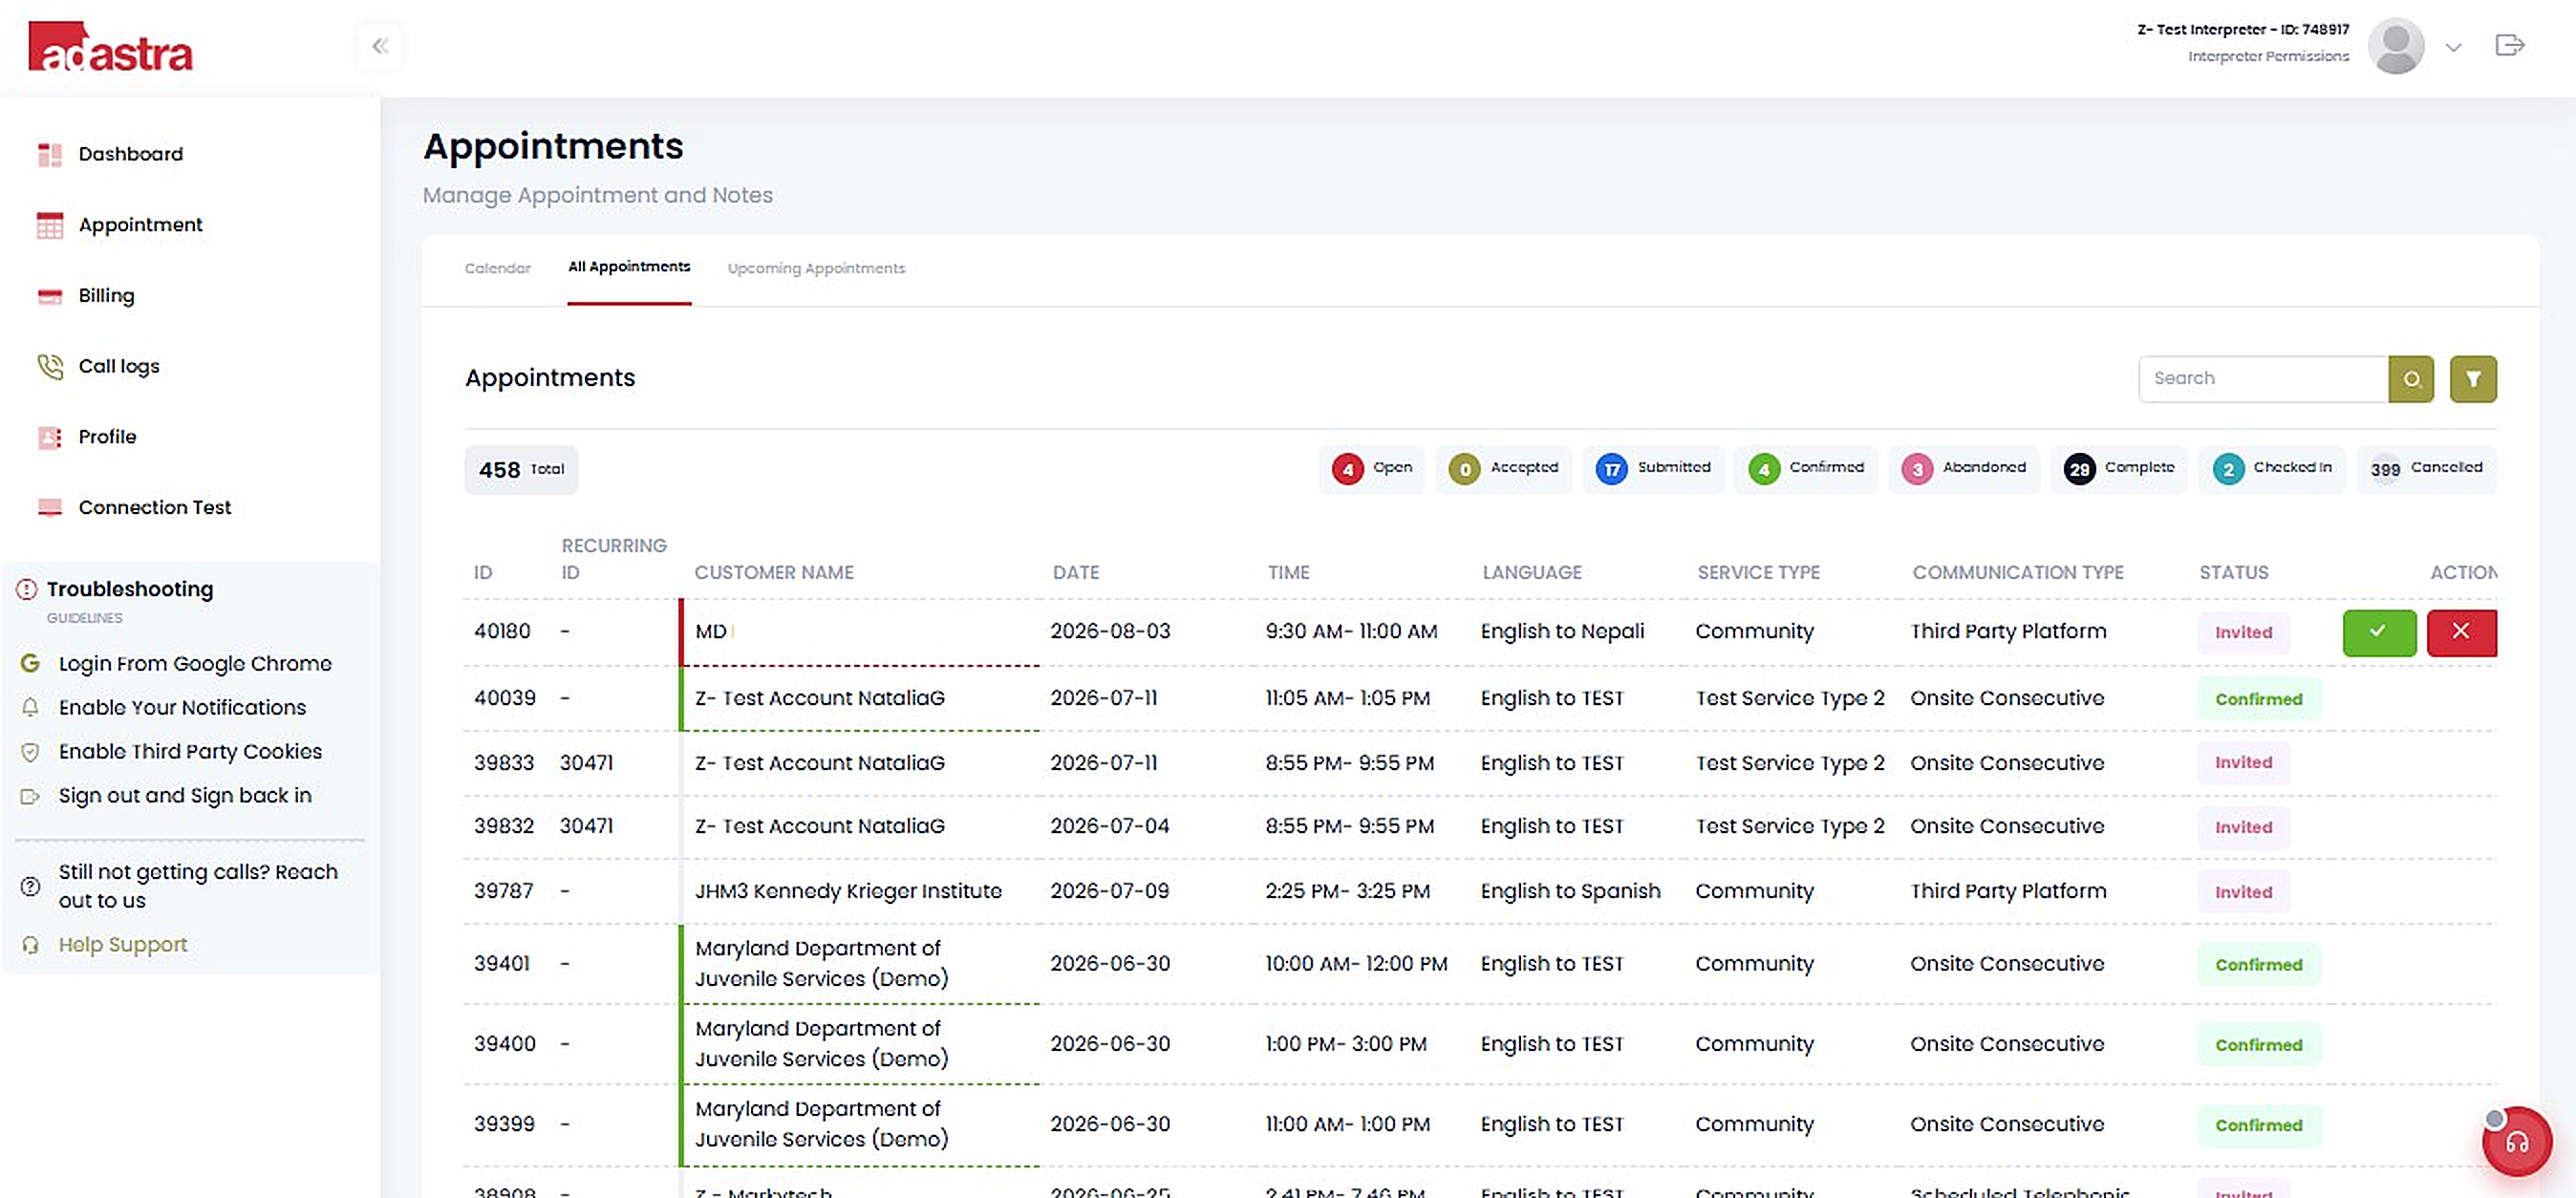Click the sign out arrow icon

(x=30, y=797)
